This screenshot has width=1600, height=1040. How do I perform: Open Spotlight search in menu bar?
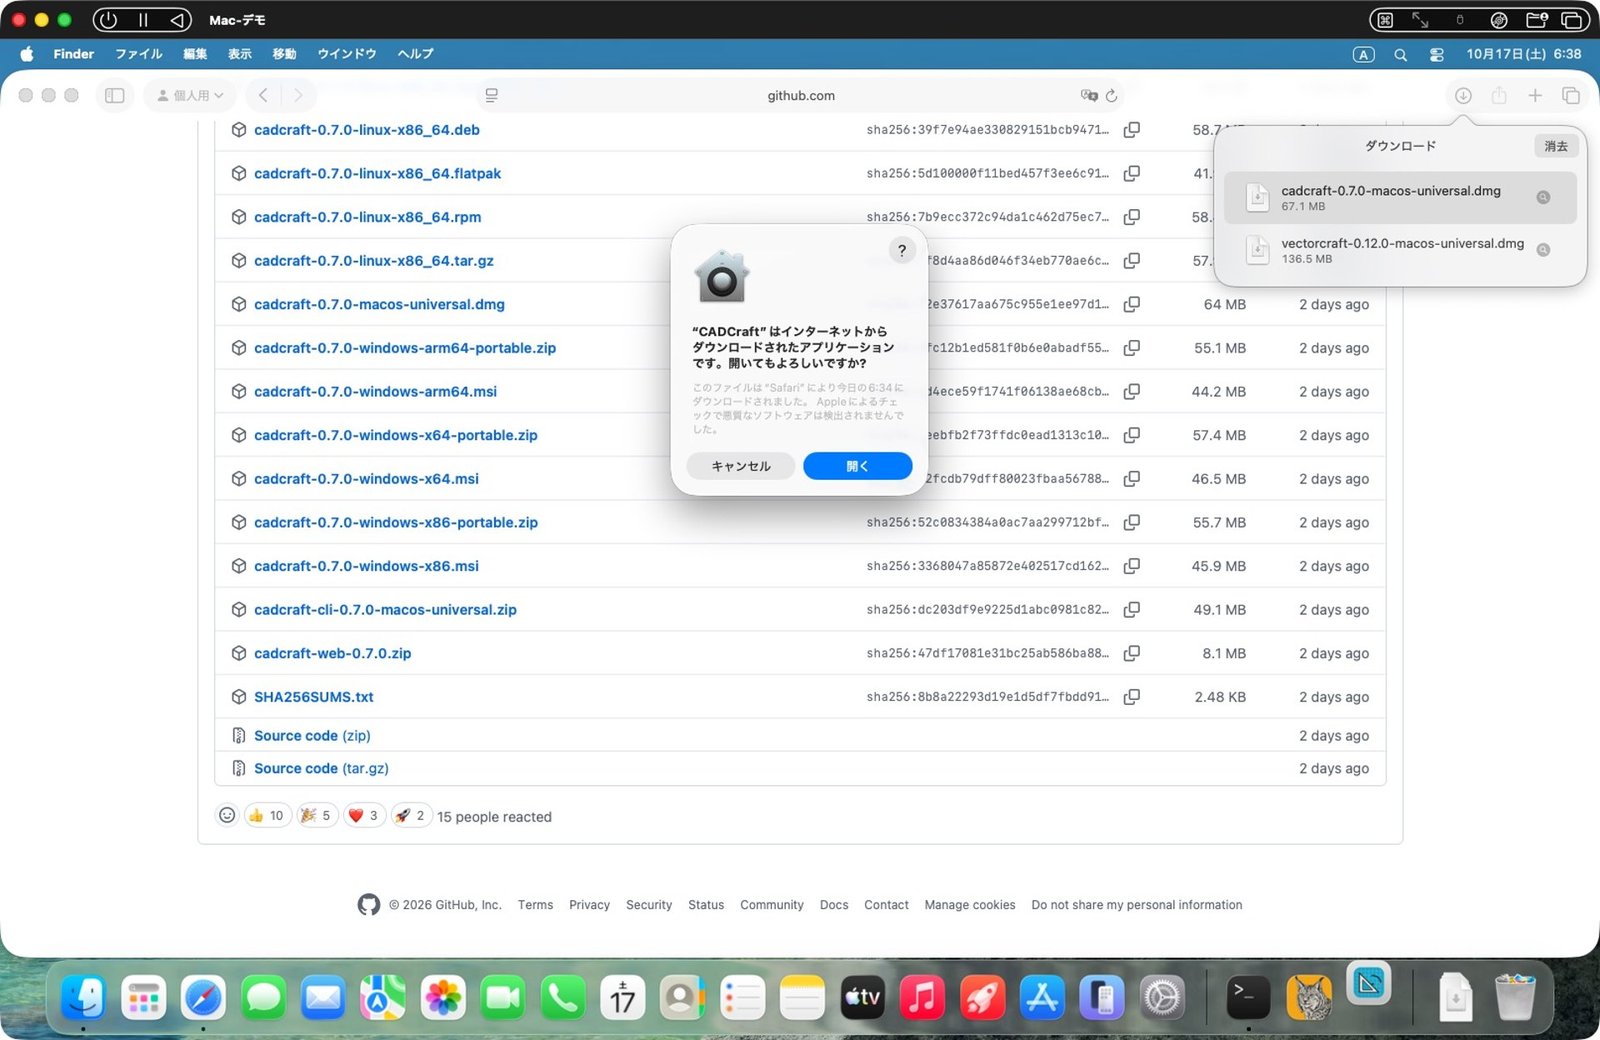[x=1400, y=55]
